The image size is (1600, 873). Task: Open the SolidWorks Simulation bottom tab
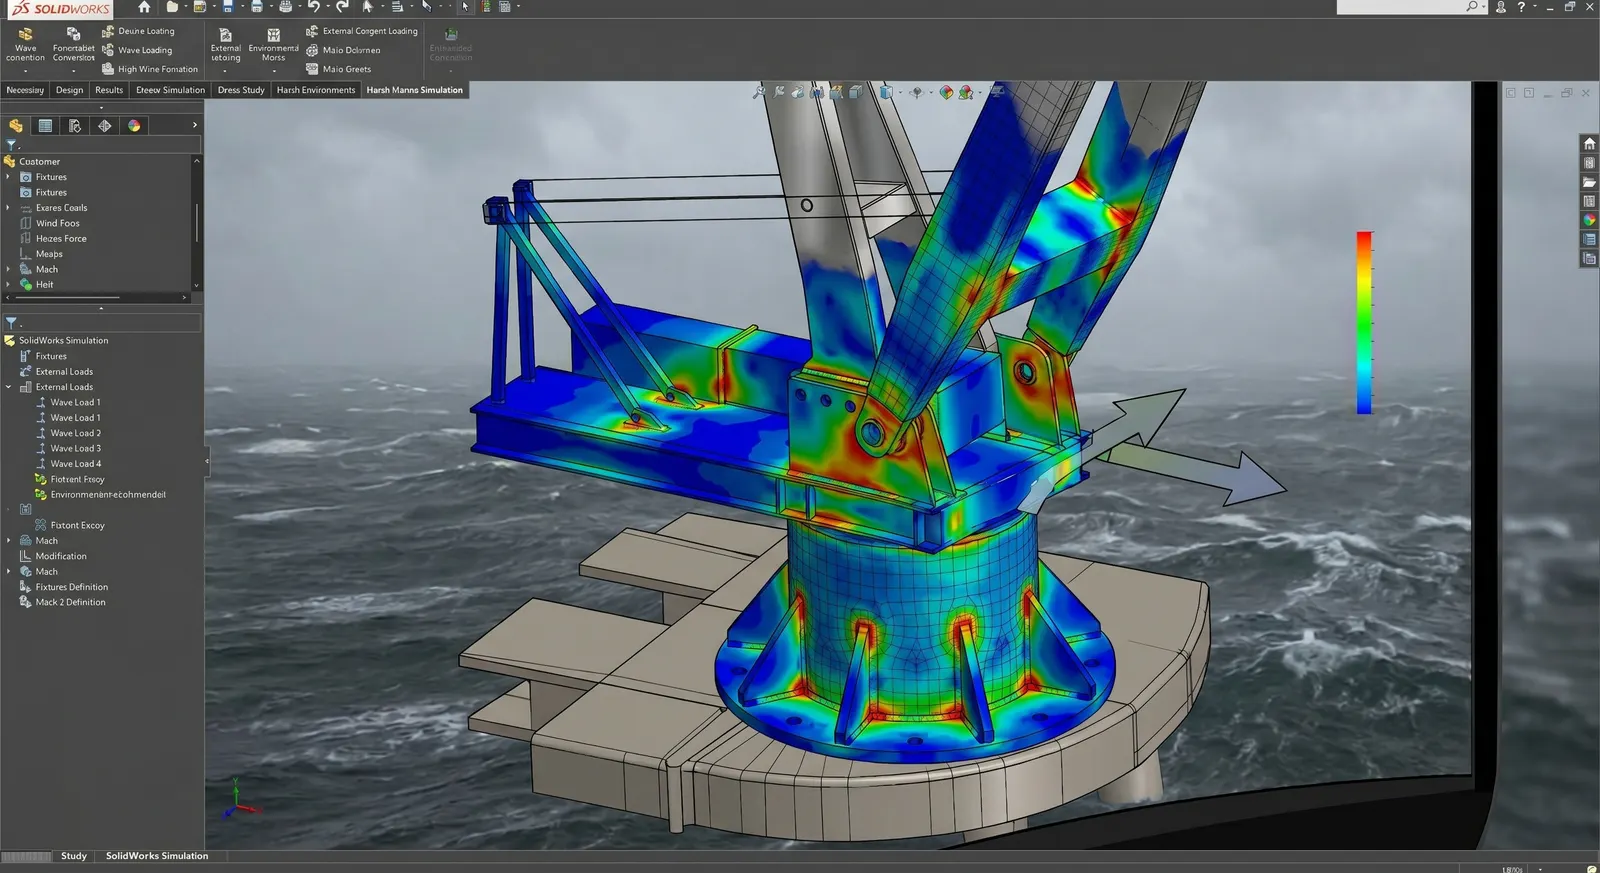click(x=157, y=856)
